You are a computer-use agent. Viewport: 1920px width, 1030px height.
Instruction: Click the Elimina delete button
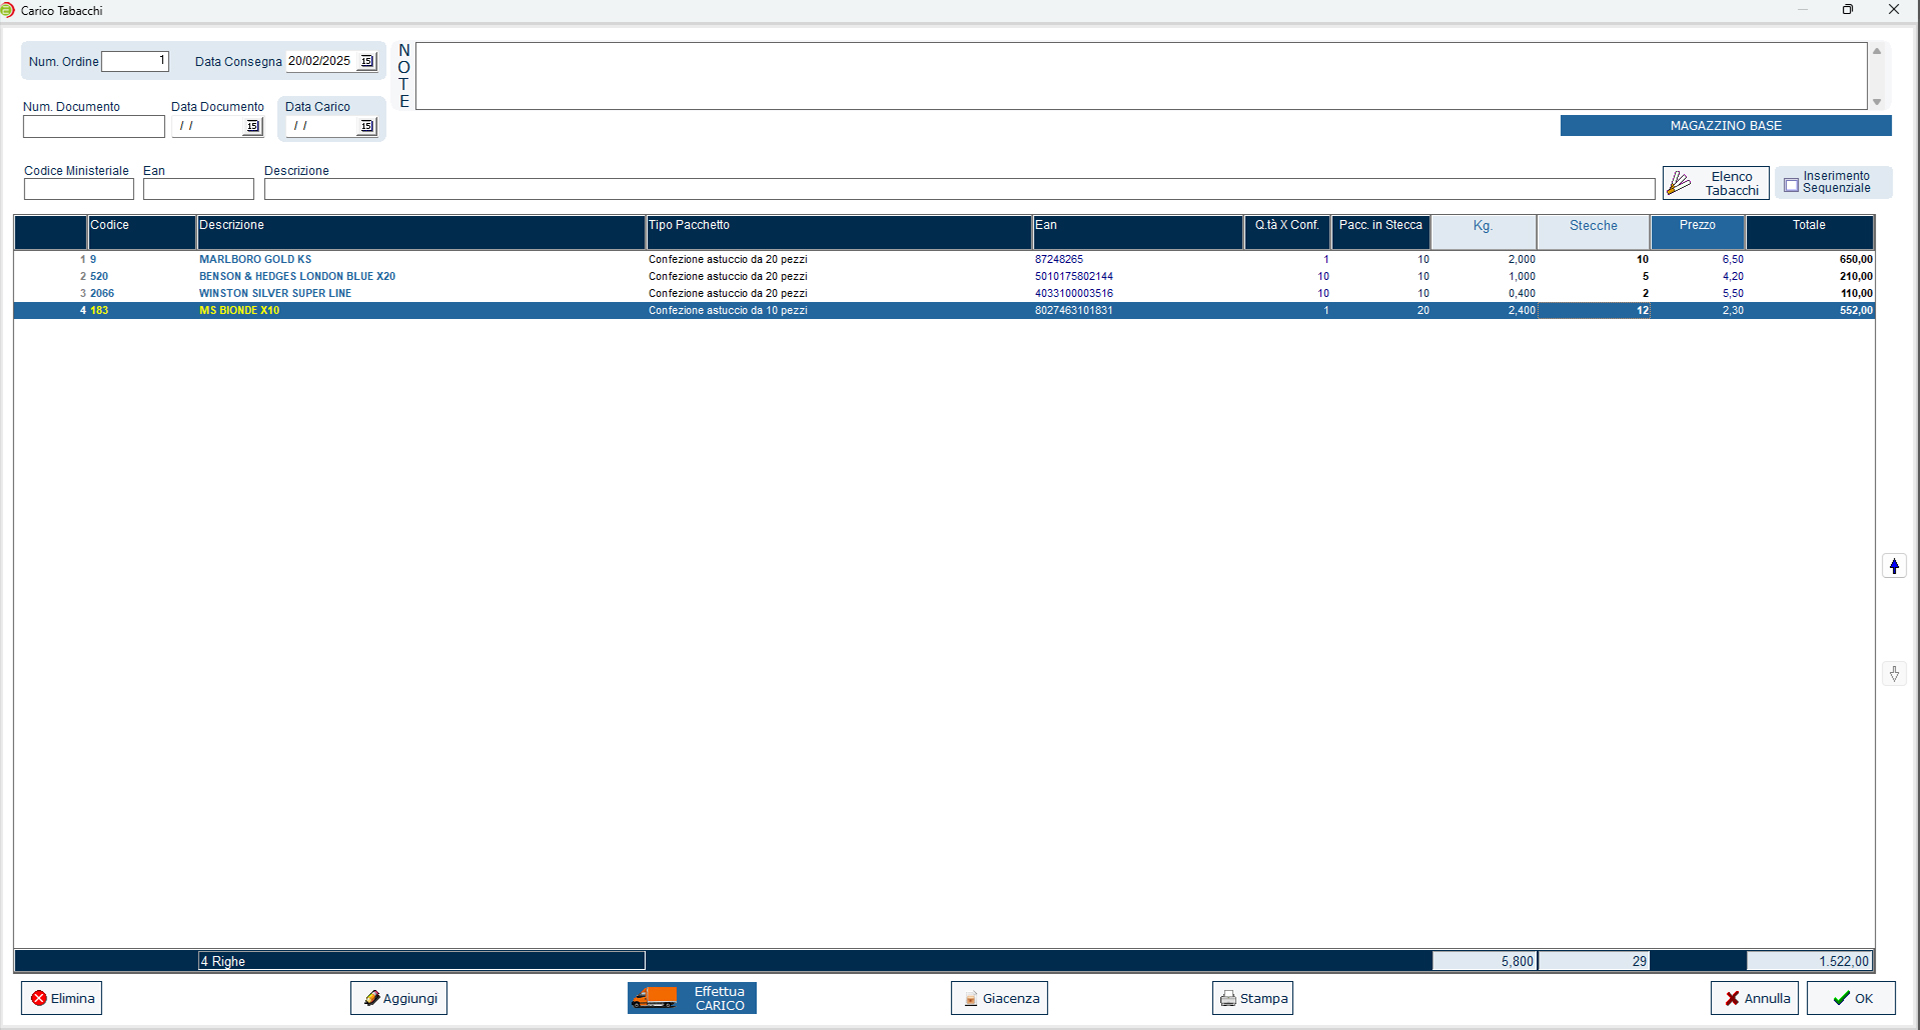pyautogui.click(x=62, y=998)
